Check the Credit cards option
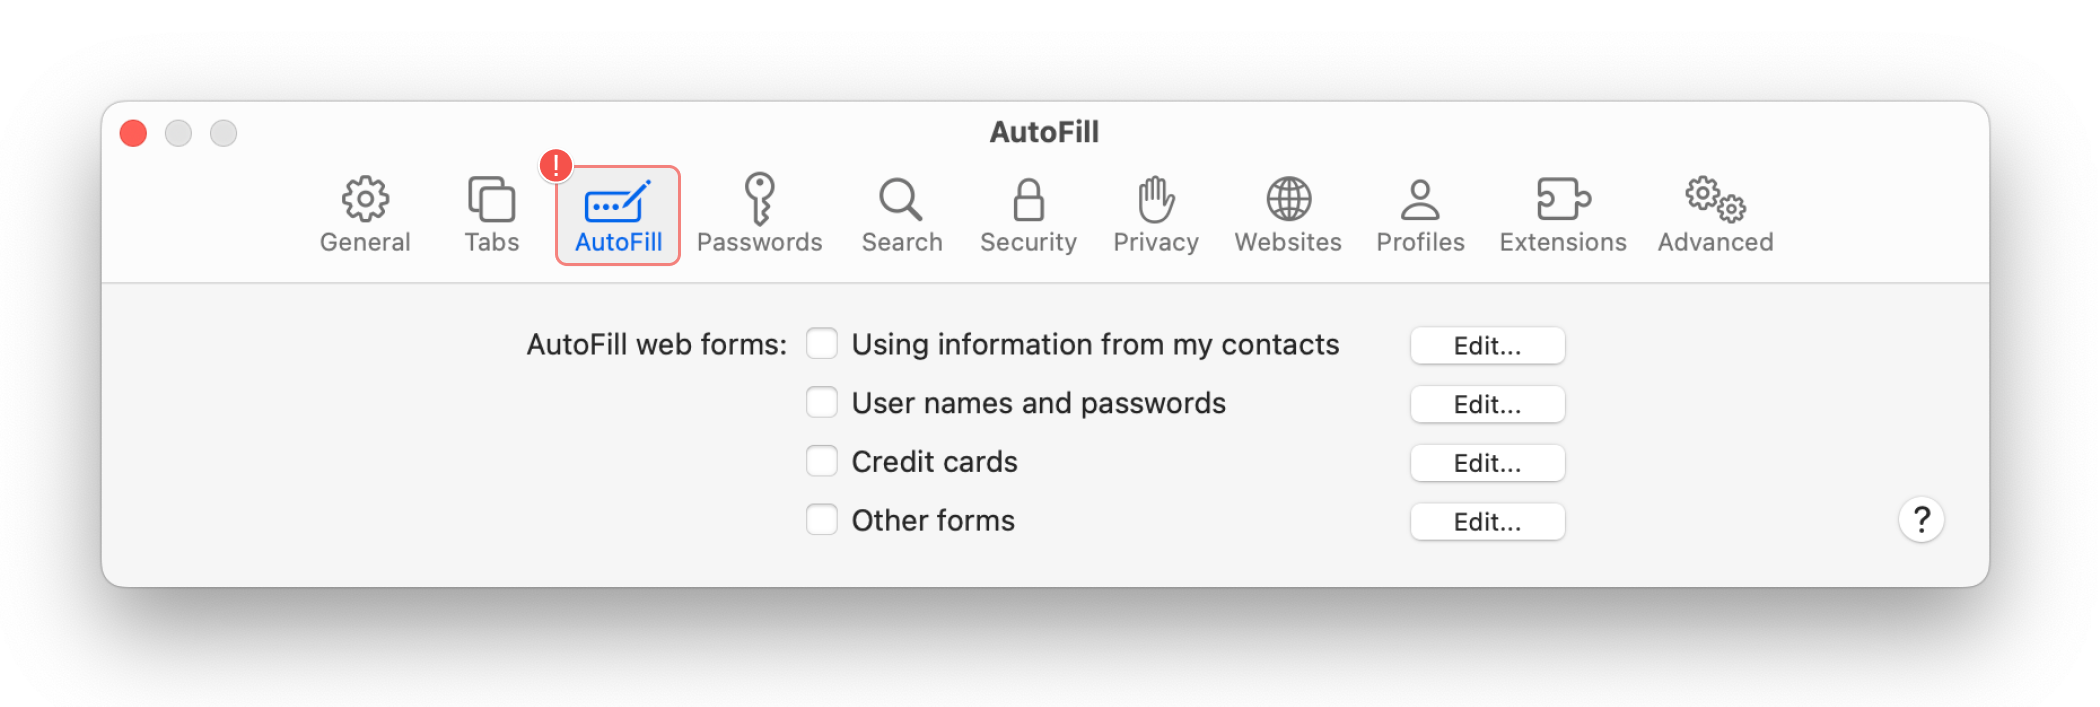Viewport: 2100px width, 707px height. pos(822,461)
